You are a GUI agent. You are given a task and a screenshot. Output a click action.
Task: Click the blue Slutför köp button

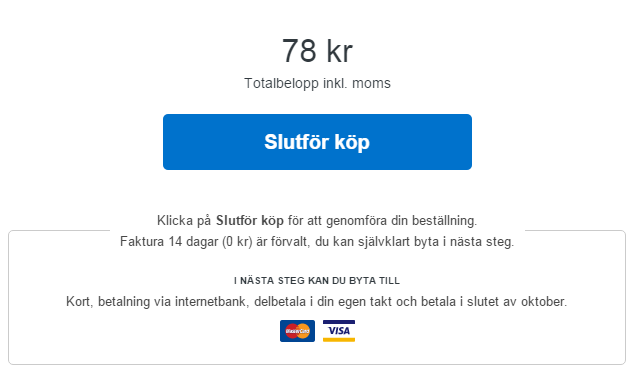click(x=317, y=142)
